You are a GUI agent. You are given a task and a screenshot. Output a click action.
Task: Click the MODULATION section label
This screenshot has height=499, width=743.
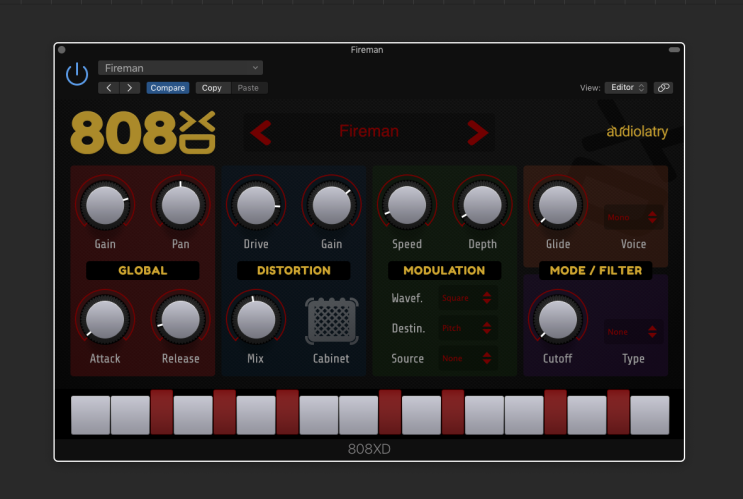pyautogui.click(x=444, y=271)
